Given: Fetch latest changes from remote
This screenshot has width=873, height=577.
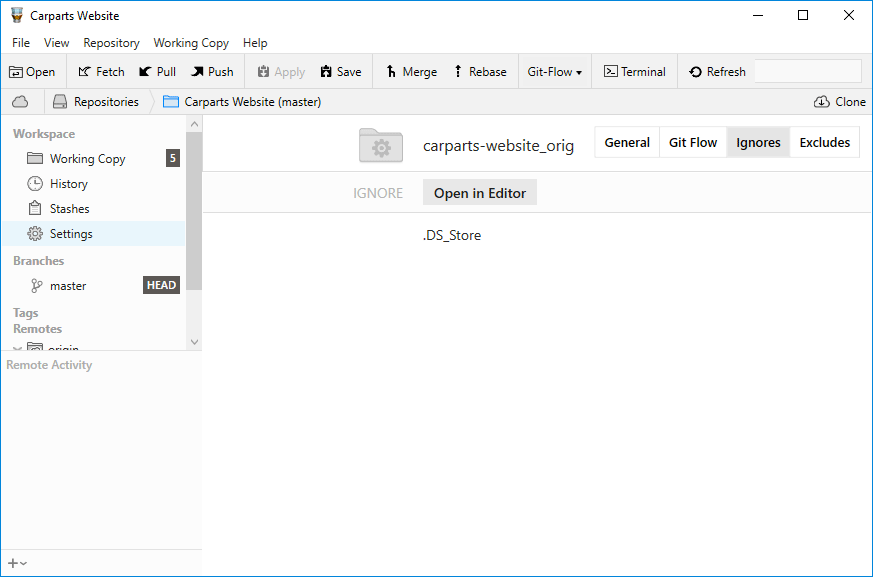Looking at the screenshot, I should pyautogui.click(x=100, y=71).
